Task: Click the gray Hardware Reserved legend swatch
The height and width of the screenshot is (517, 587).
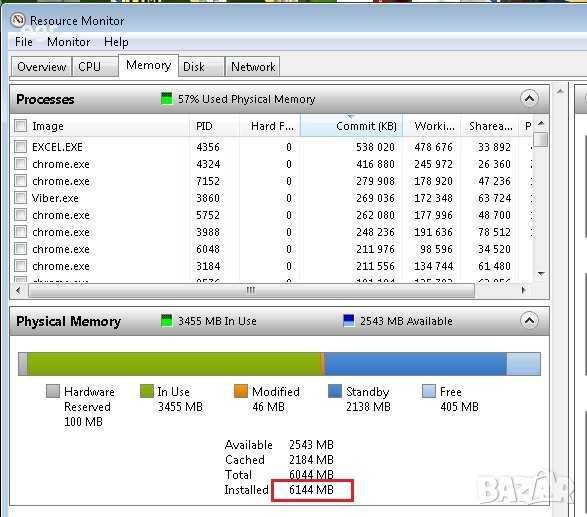Action: point(53,391)
